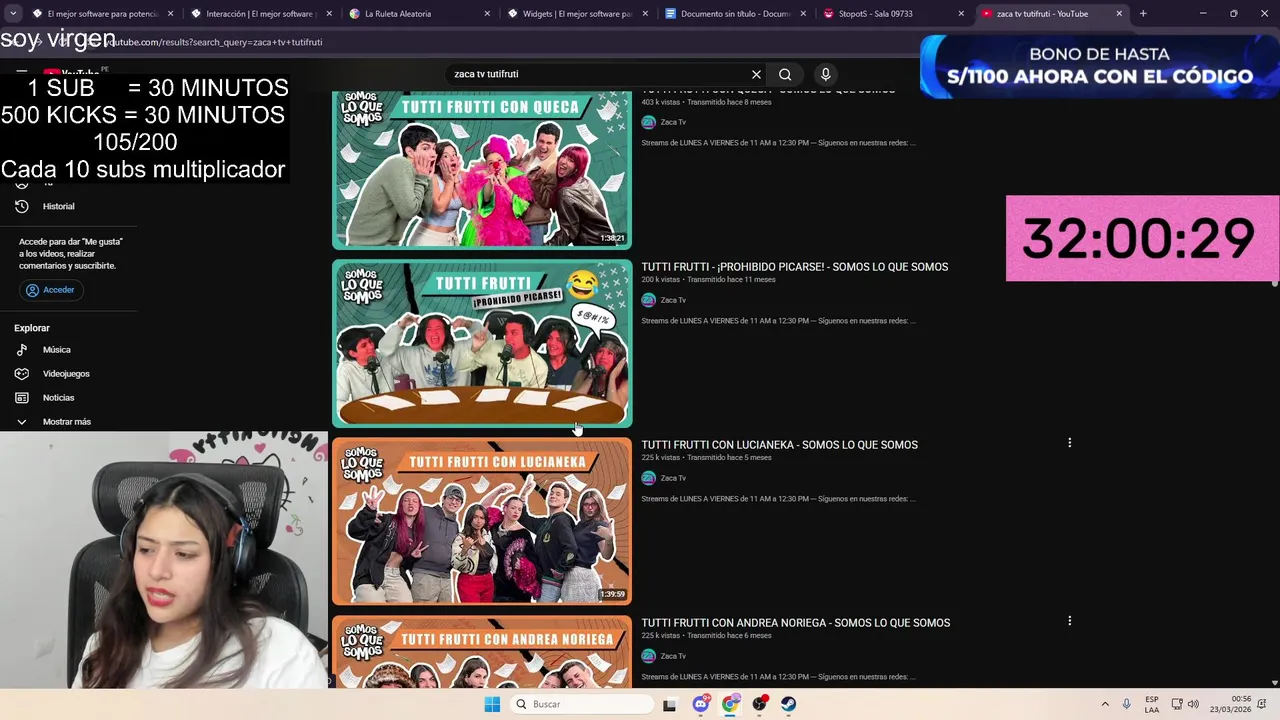Open the Videojuegos explore category
The width and height of the screenshot is (1280, 720).
[x=66, y=374]
